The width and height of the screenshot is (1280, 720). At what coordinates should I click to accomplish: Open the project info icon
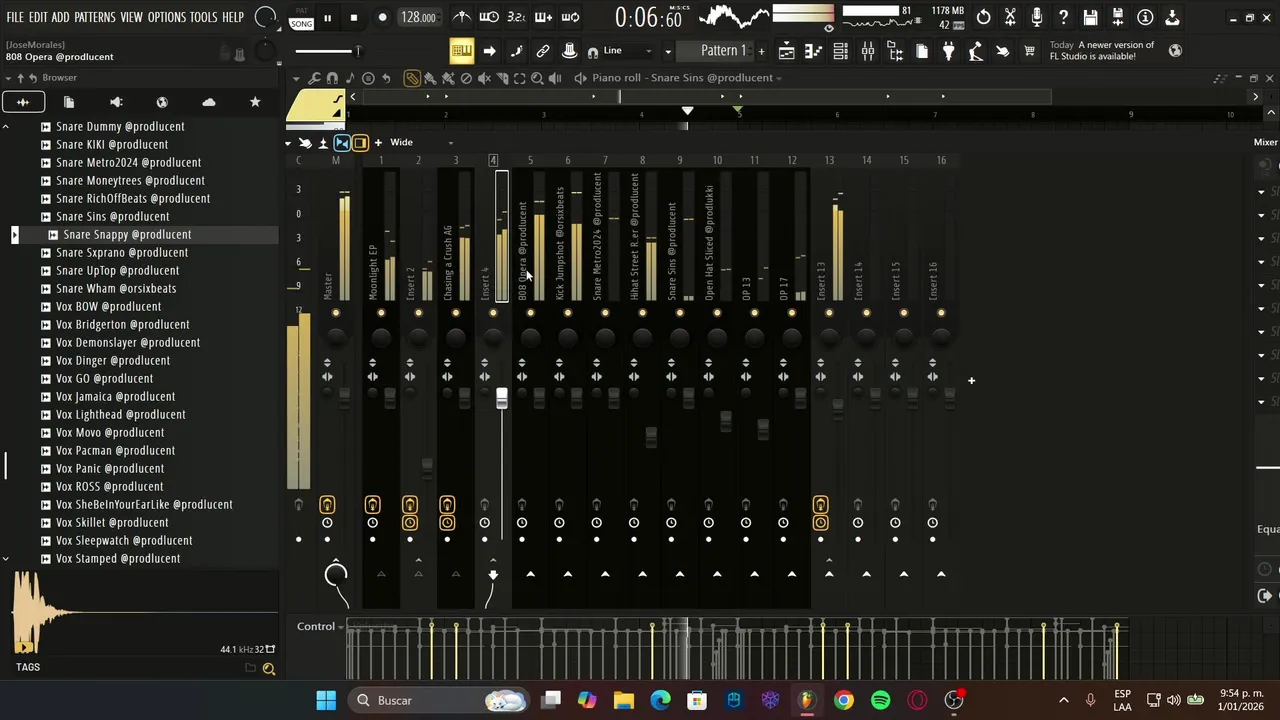click(x=1145, y=17)
